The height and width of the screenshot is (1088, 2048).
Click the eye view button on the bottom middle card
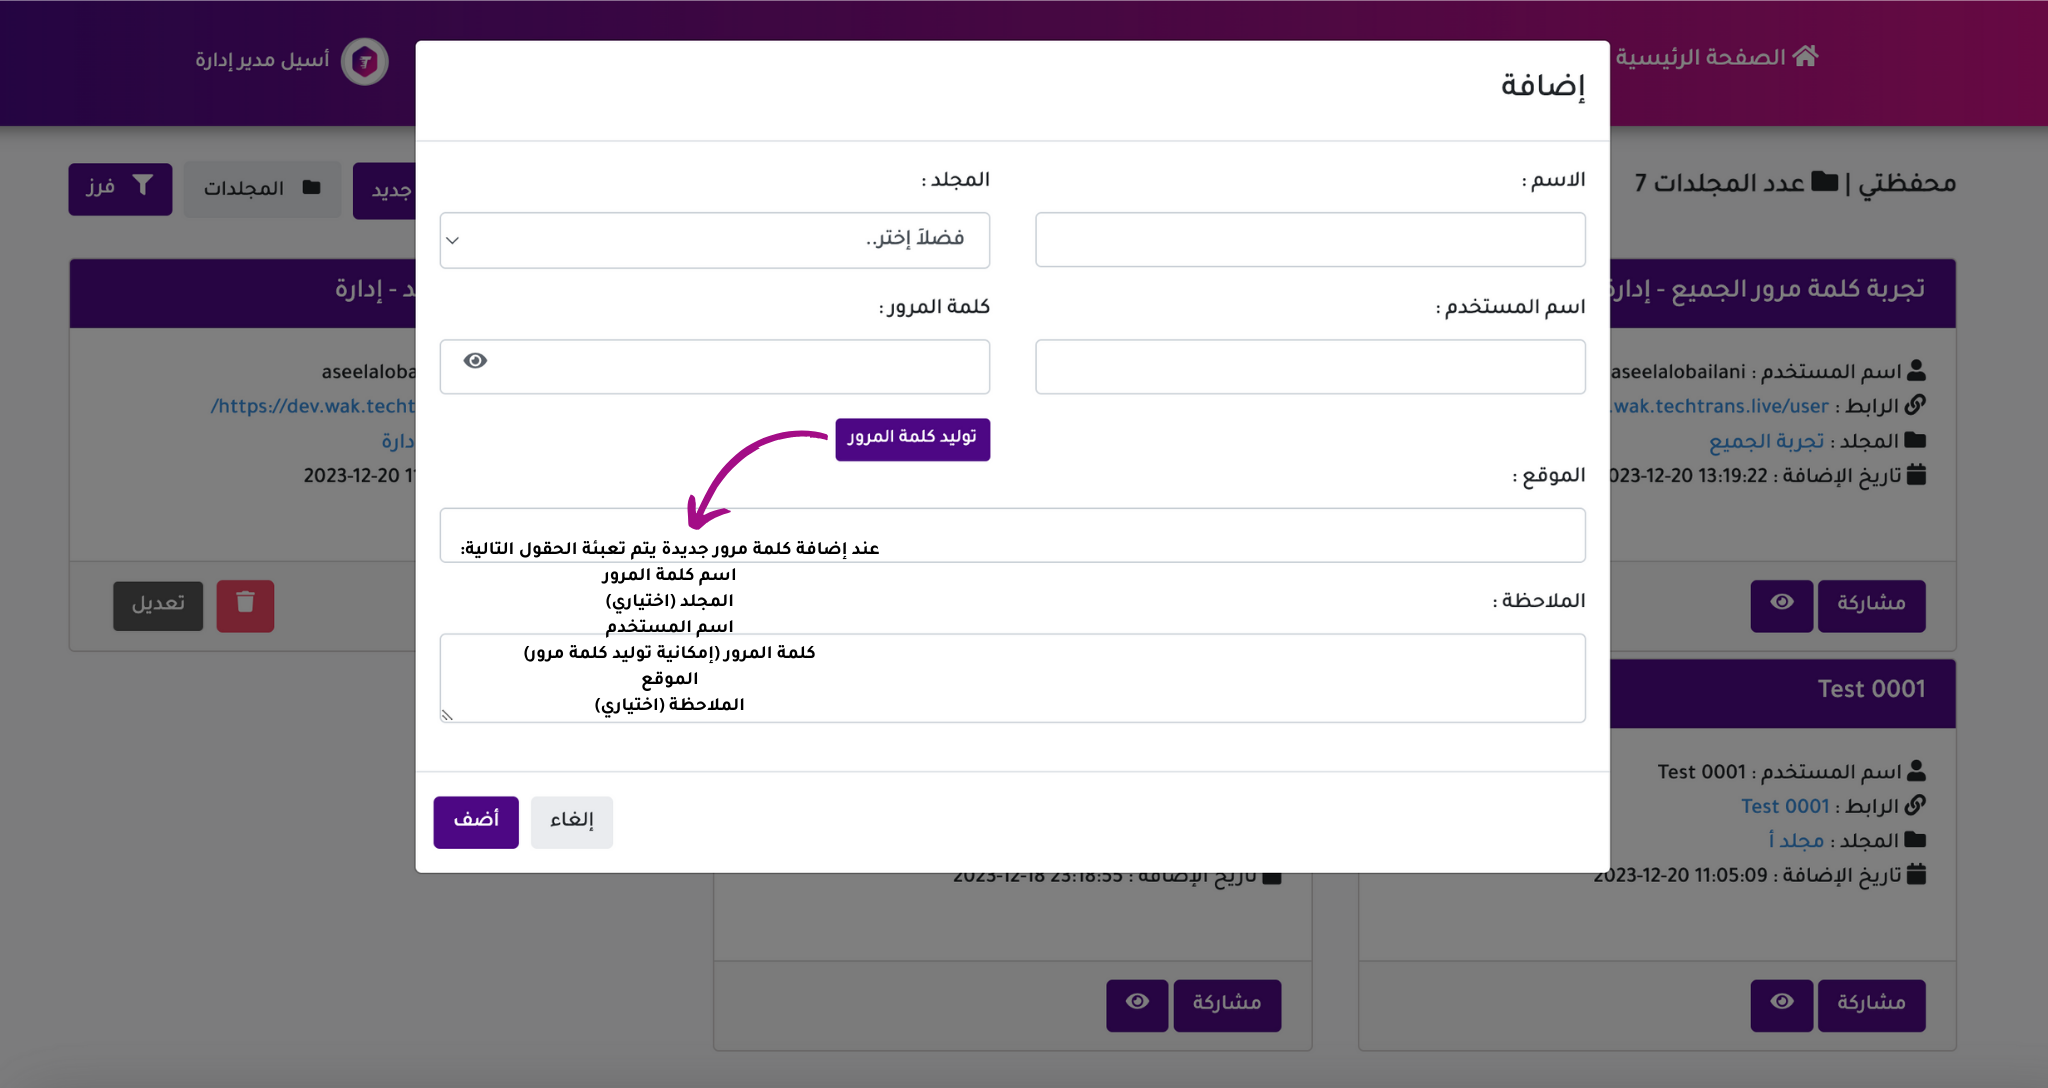tap(1137, 1004)
